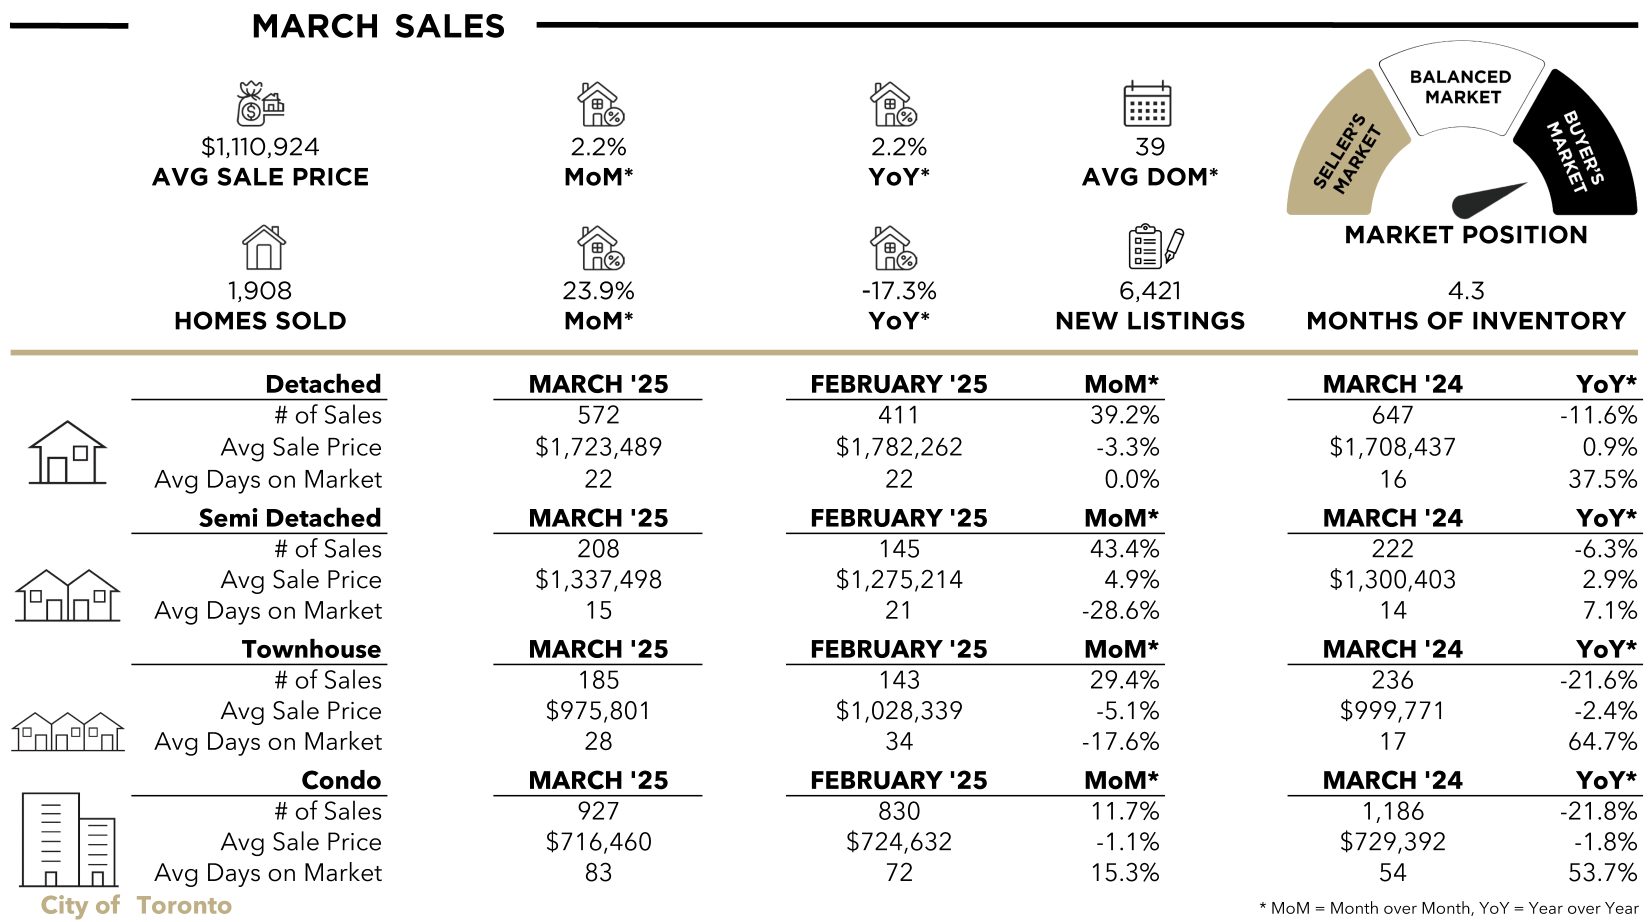Click the Townhouse MARCH '25 column header

[x=598, y=649]
